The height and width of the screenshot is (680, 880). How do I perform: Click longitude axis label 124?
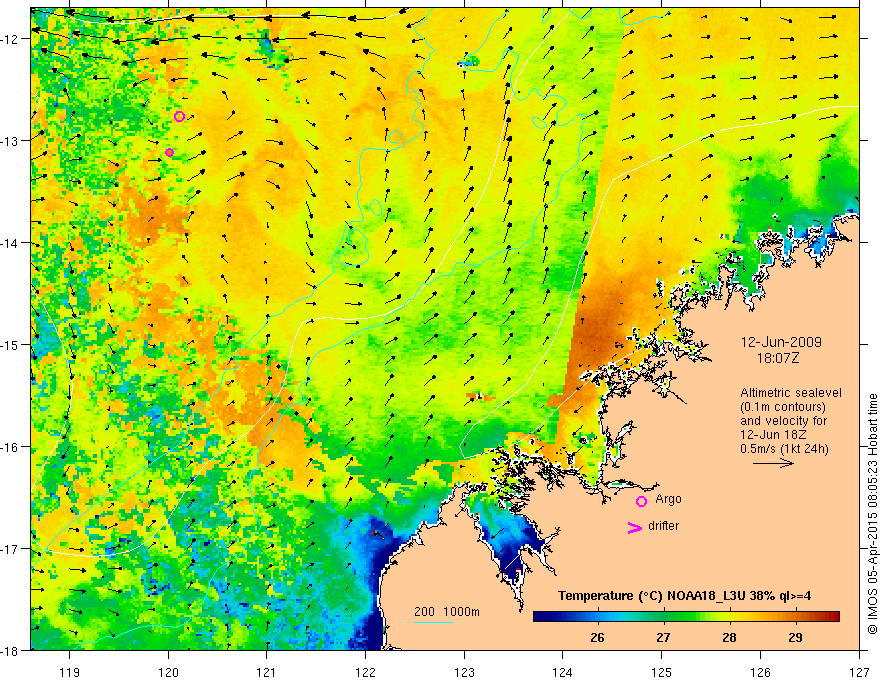(x=563, y=672)
